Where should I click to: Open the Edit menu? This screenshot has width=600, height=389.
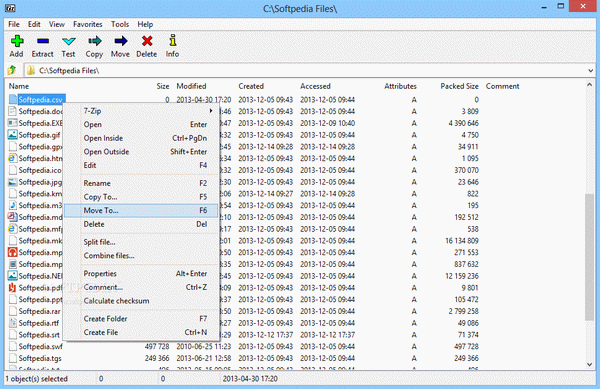(34, 24)
